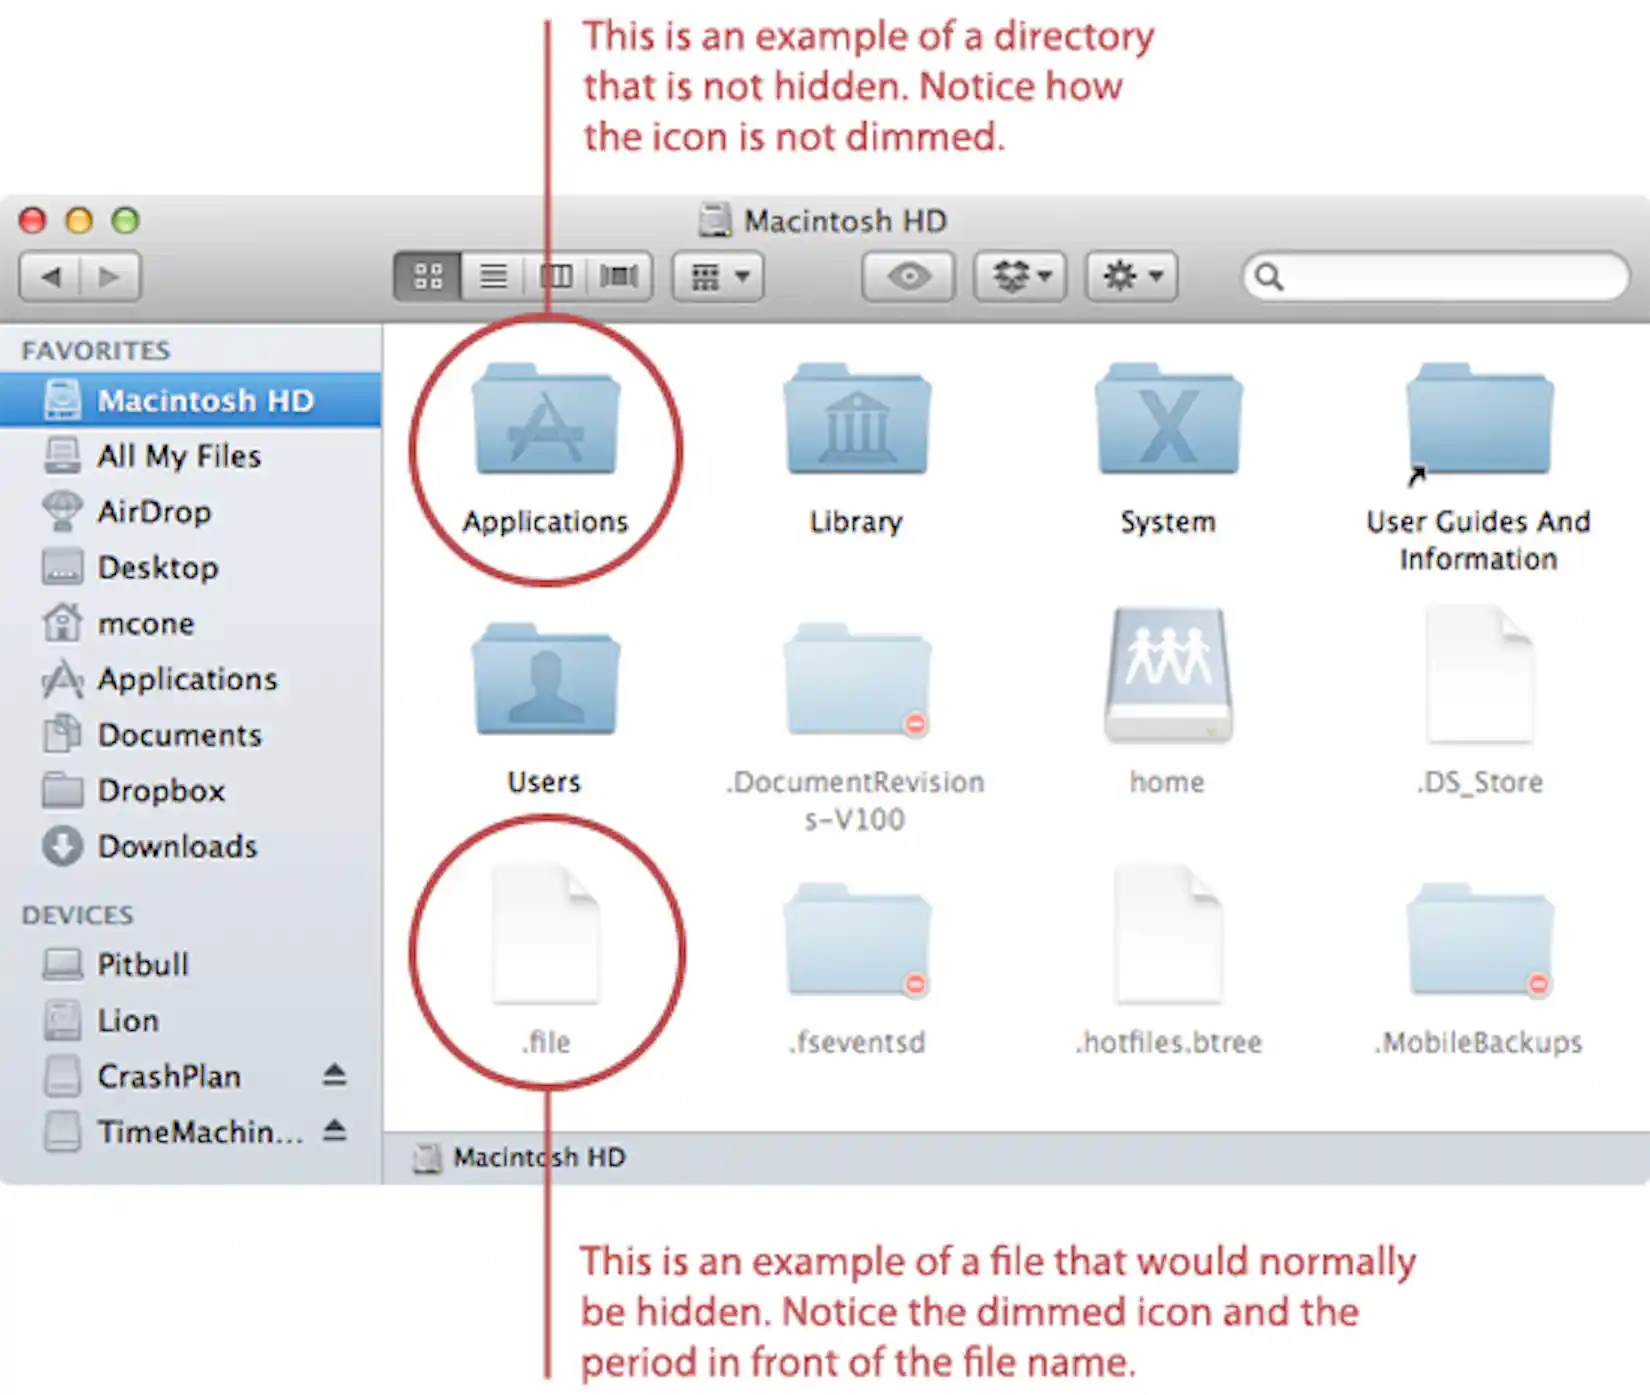Viewport: 1650px width, 1395px height.
Task: Select Desktop in the sidebar
Action: [190, 568]
